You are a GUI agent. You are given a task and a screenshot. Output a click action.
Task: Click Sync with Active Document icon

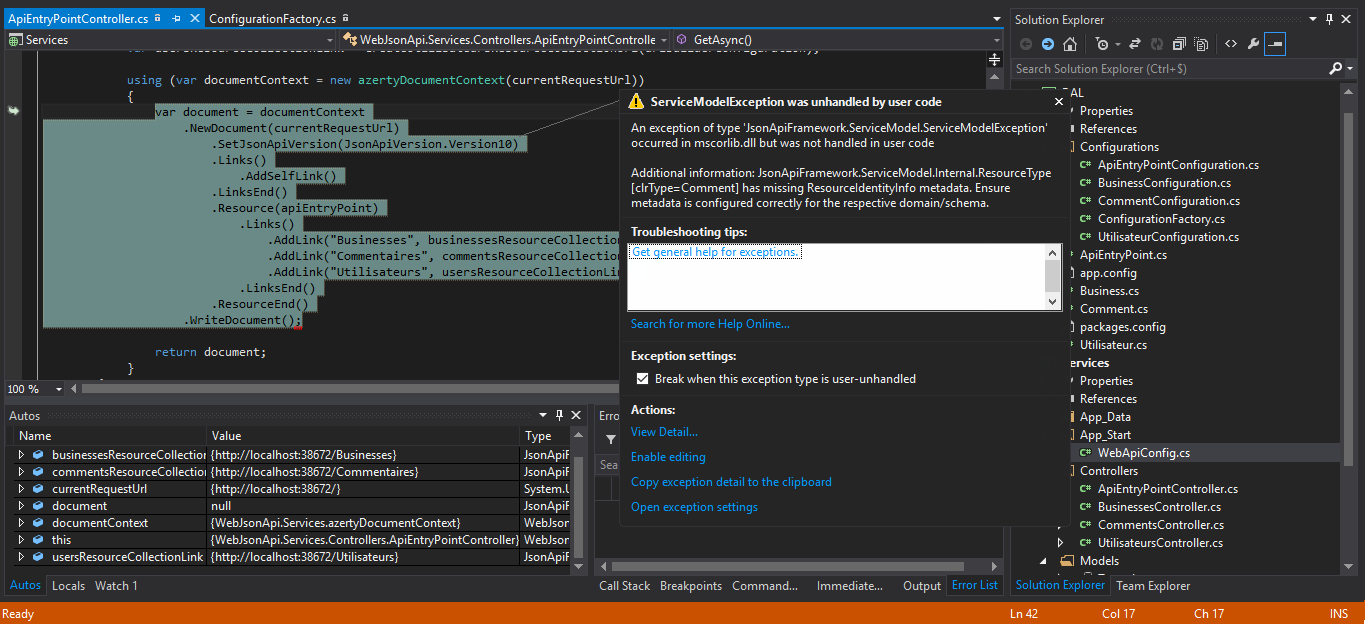(x=1134, y=44)
